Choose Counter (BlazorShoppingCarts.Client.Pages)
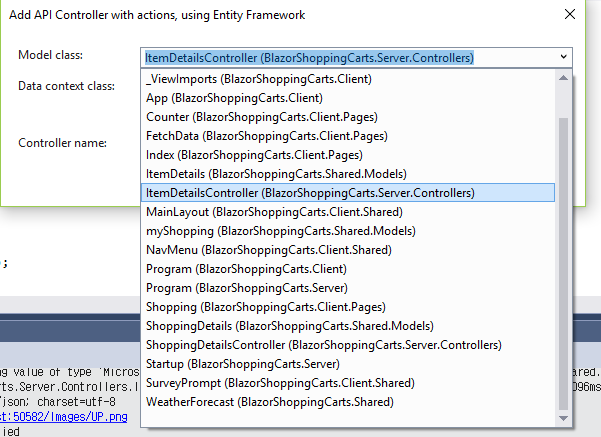The width and height of the screenshot is (601, 437). (348, 117)
